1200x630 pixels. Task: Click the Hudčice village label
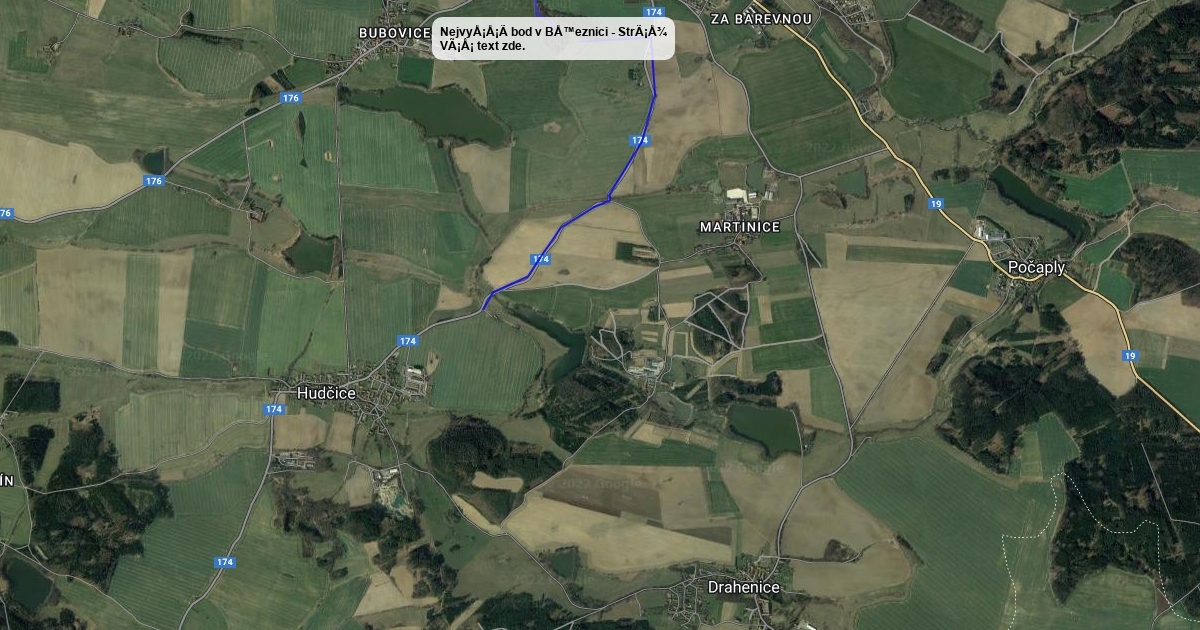(x=326, y=394)
